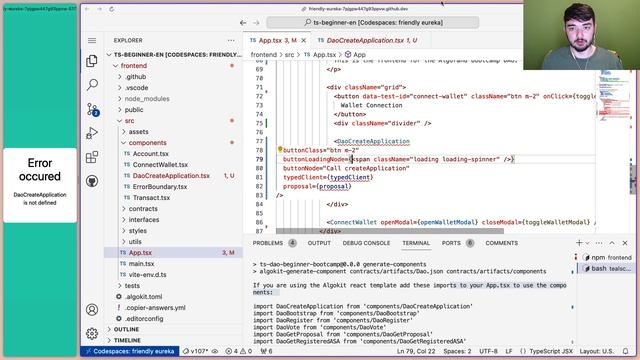Open the hamburger application menu
The image size is (640, 360).
[x=92, y=40]
